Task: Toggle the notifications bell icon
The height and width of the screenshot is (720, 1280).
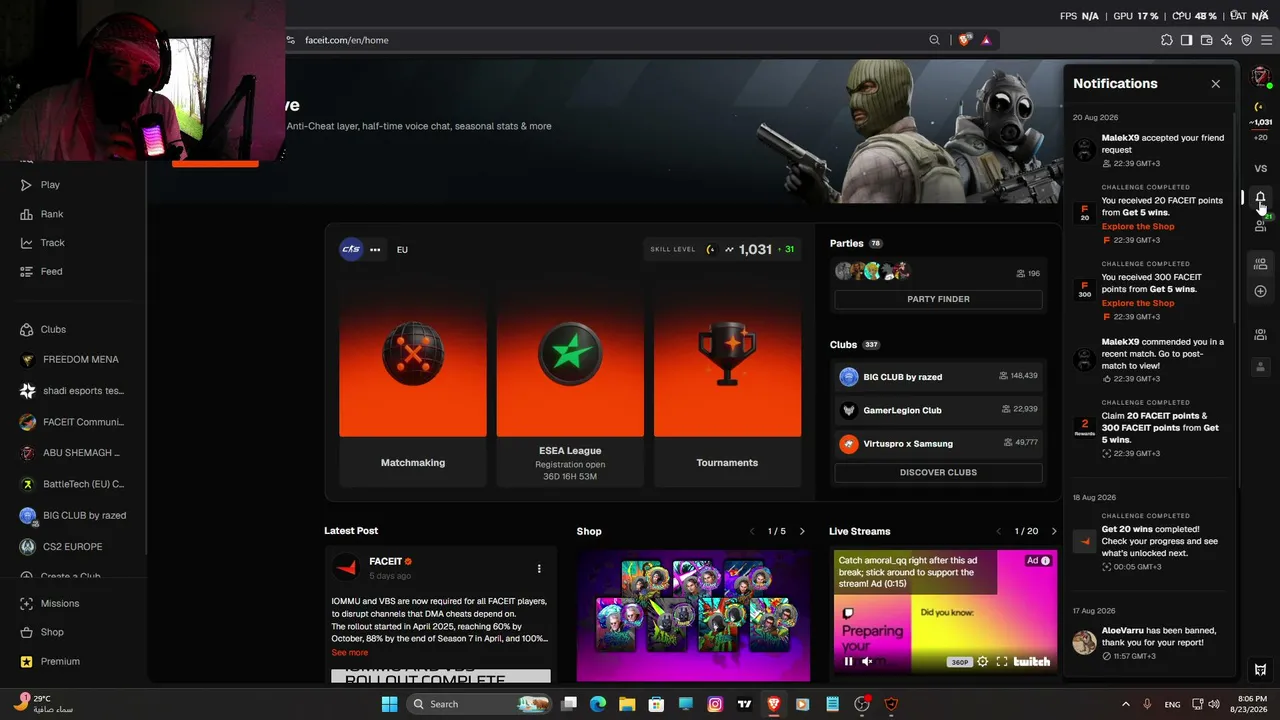Action: click(1261, 199)
